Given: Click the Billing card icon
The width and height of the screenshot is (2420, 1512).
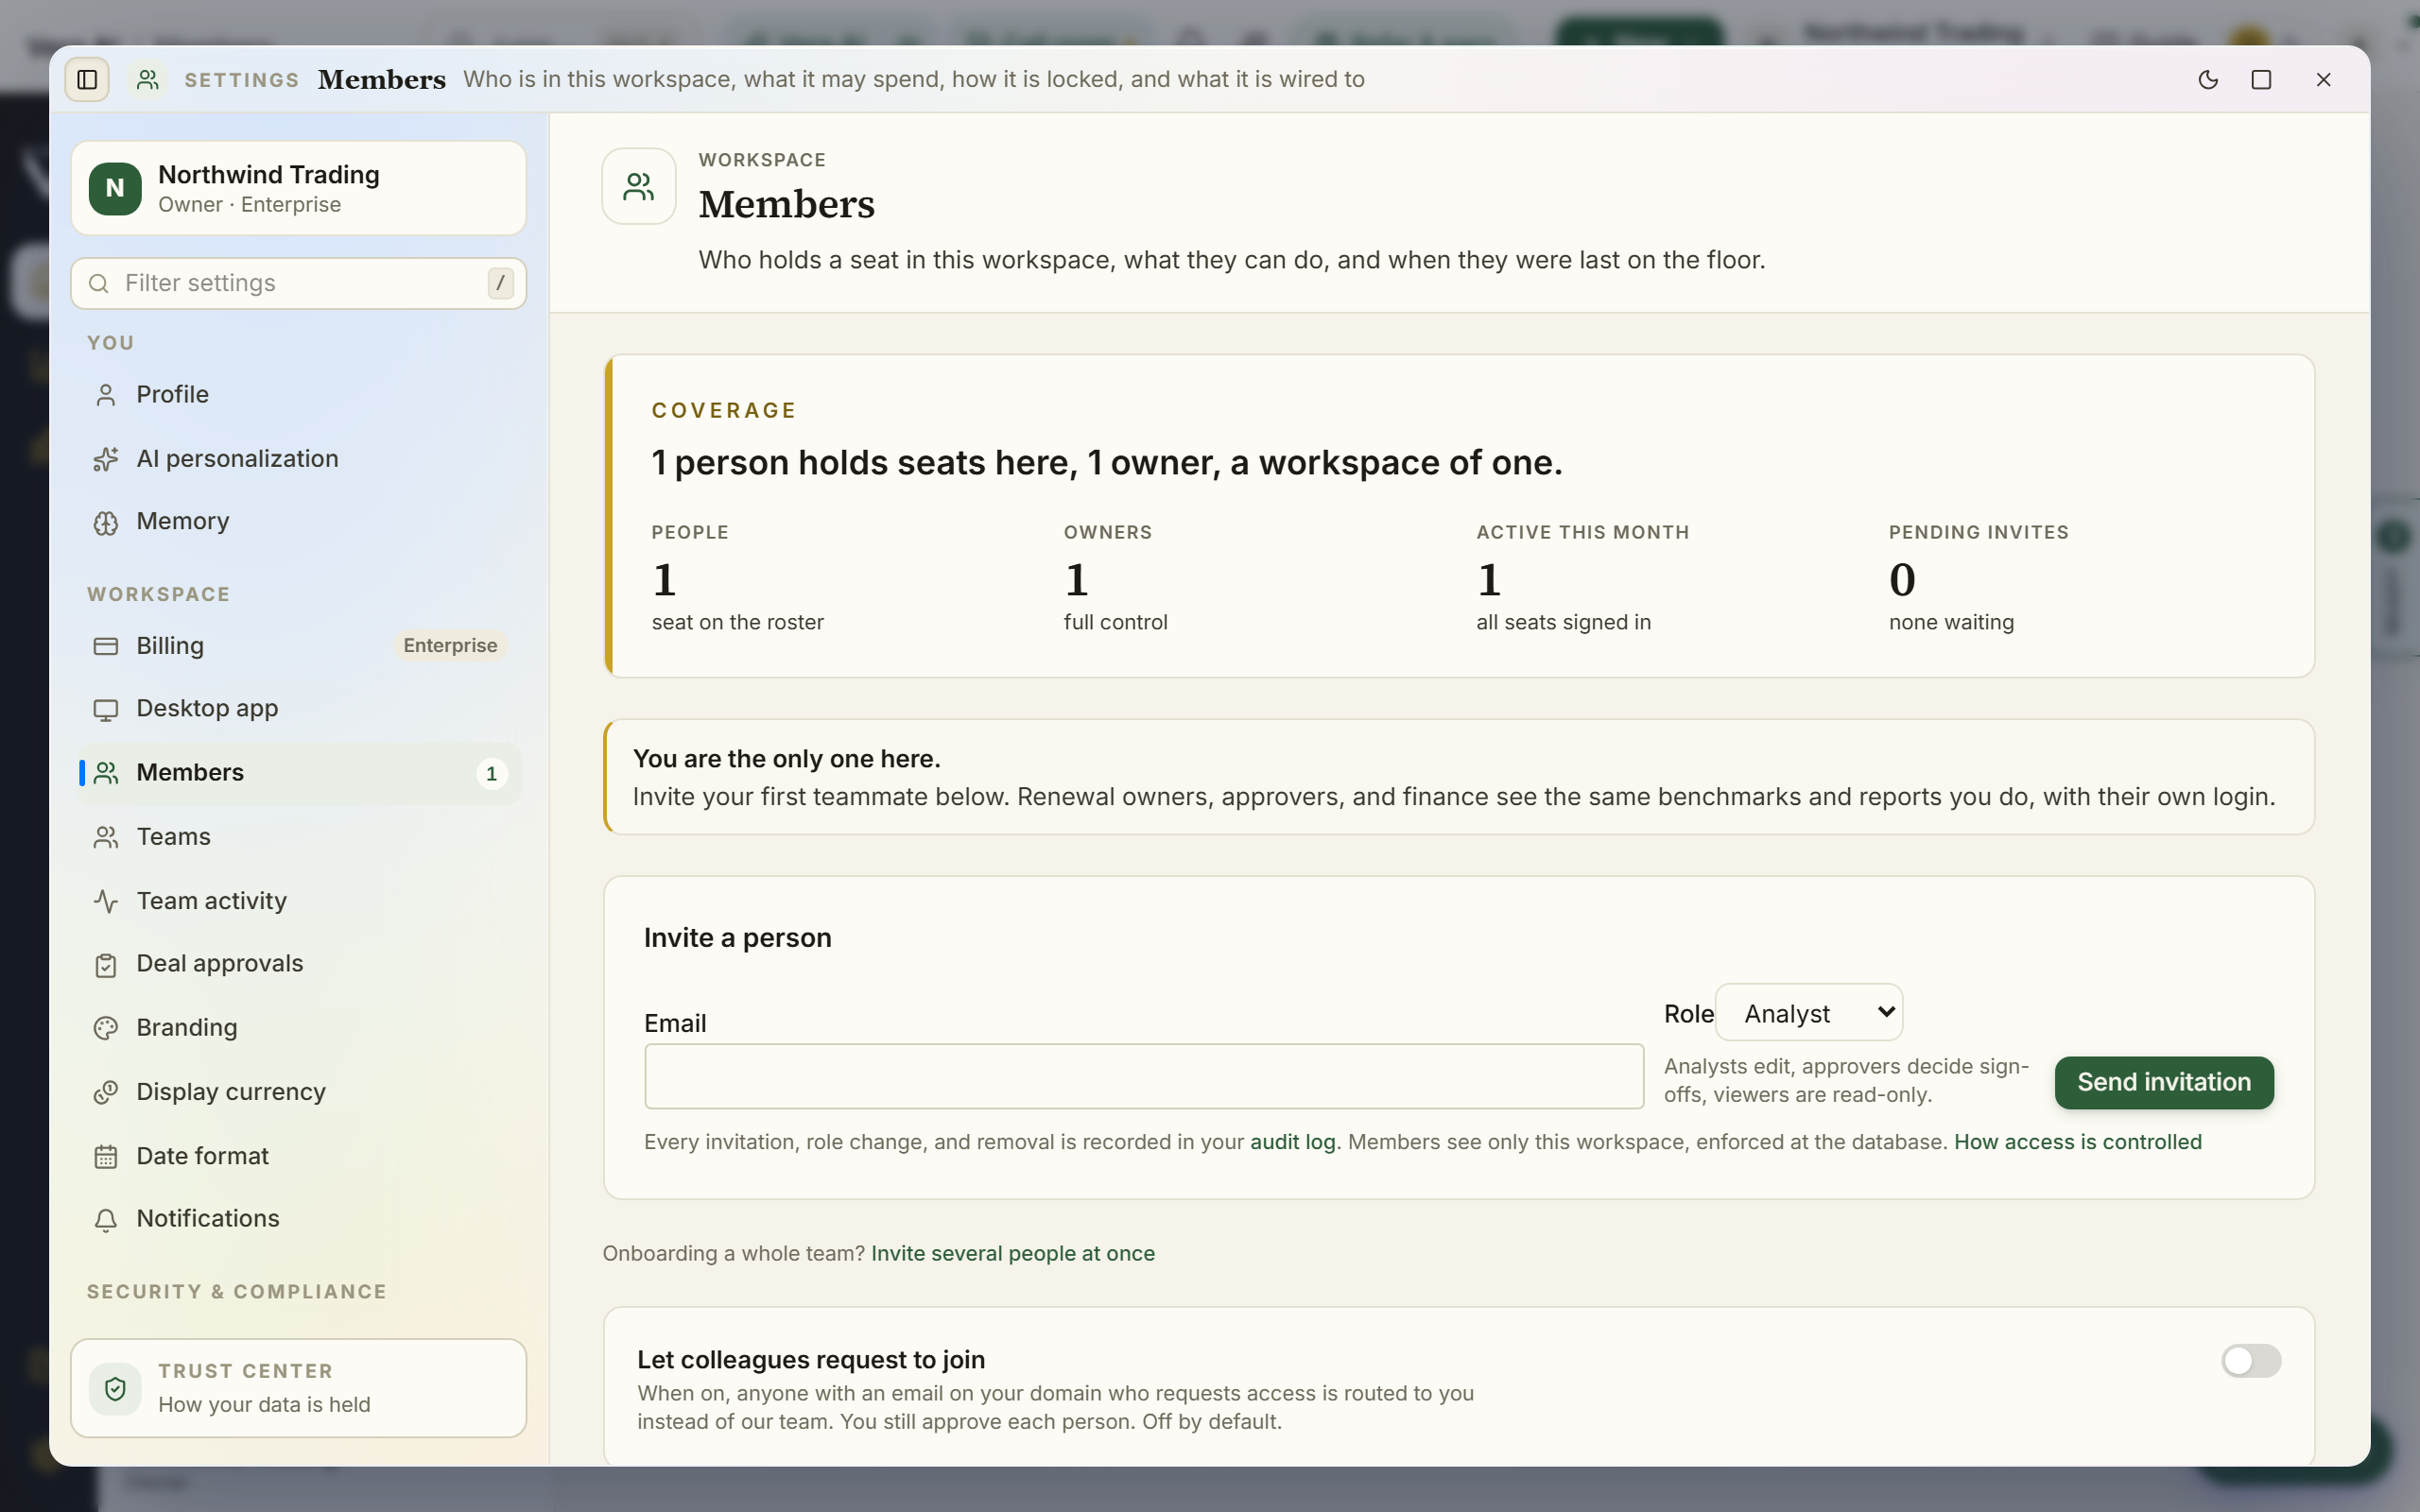Looking at the screenshot, I should (x=106, y=646).
